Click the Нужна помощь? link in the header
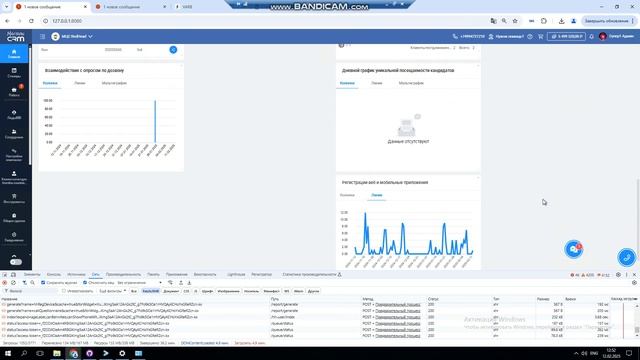640x360 pixels. (510, 36)
